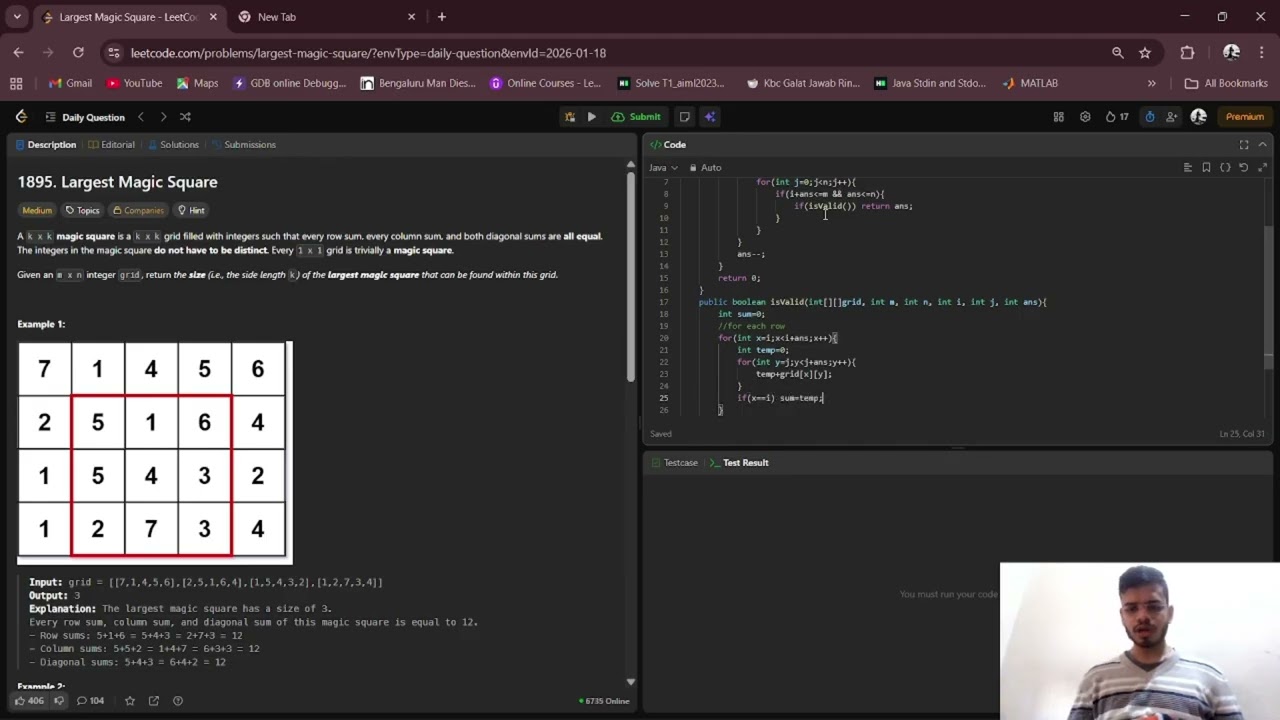This screenshot has width=1280, height=720.
Task: Click the Premium button
Action: point(1245,117)
